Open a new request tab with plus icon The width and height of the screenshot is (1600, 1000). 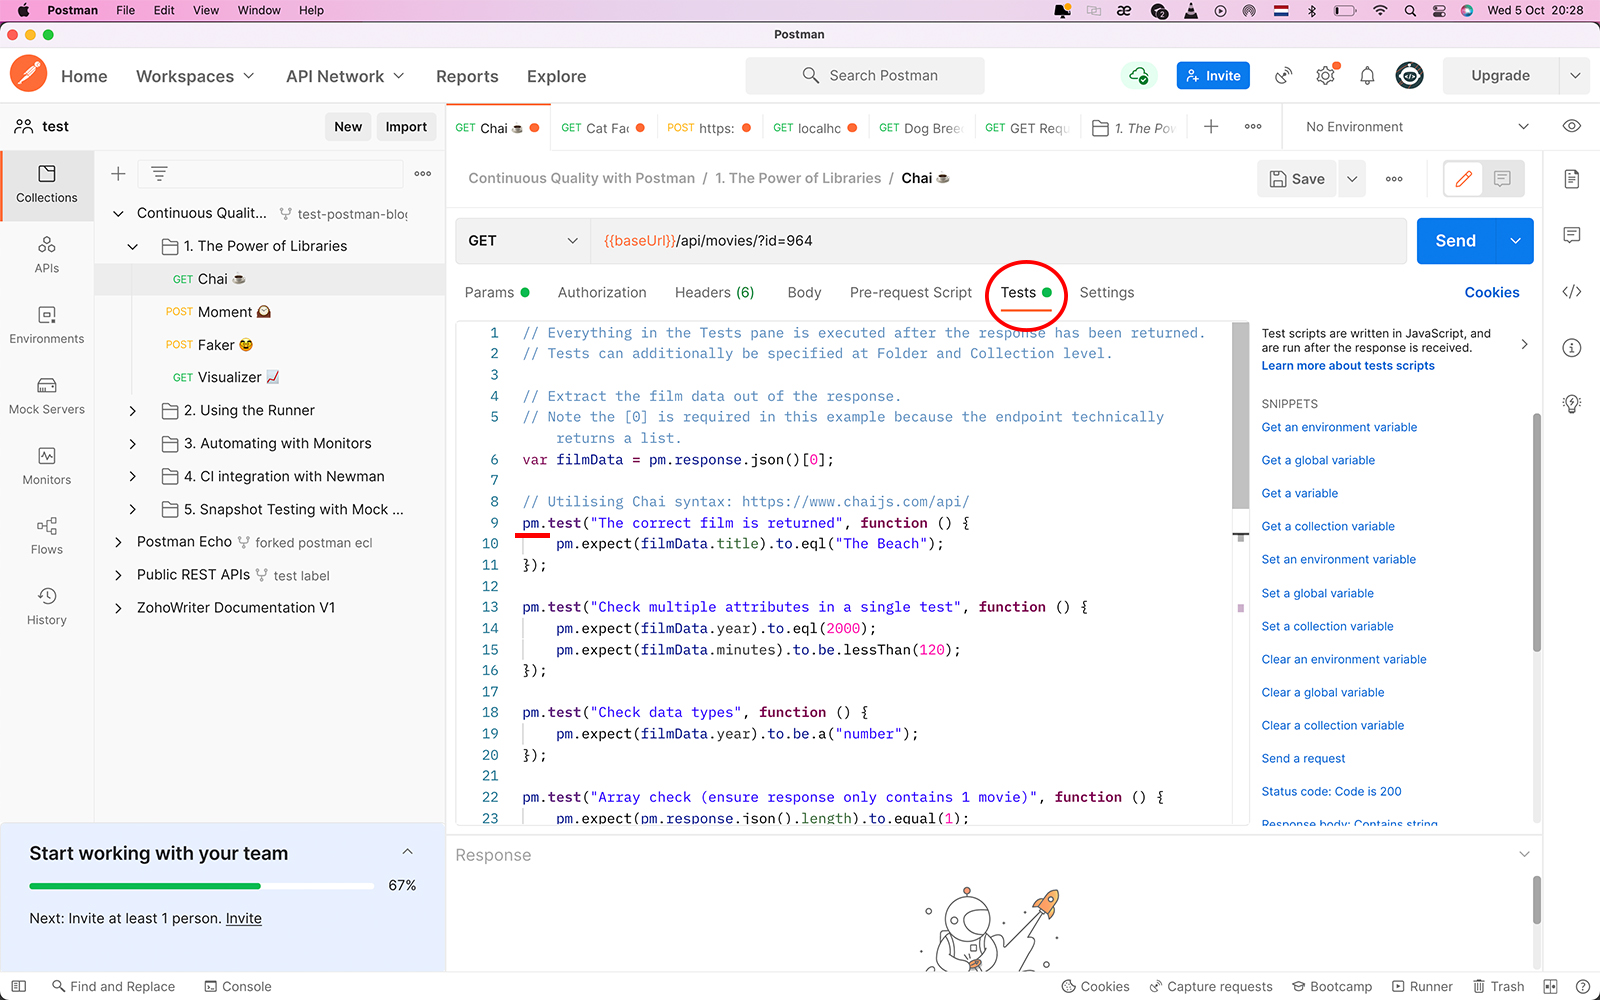tap(1211, 127)
